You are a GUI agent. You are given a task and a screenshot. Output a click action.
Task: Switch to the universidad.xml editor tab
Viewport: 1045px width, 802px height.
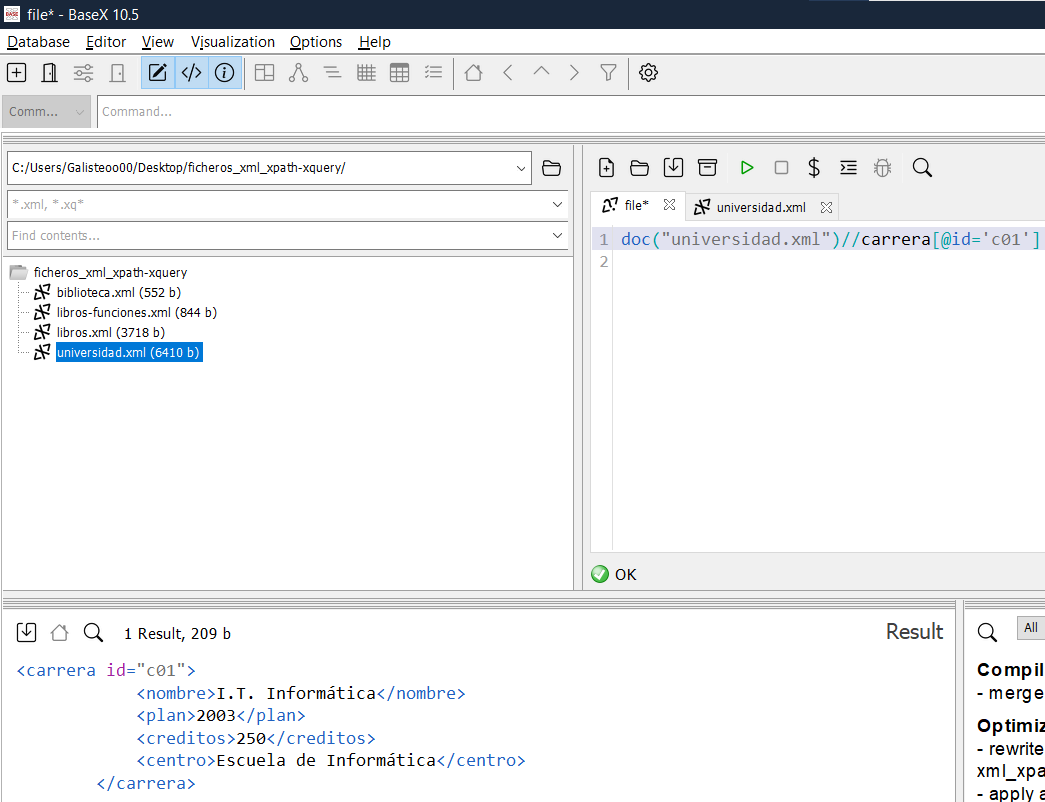click(757, 206)
